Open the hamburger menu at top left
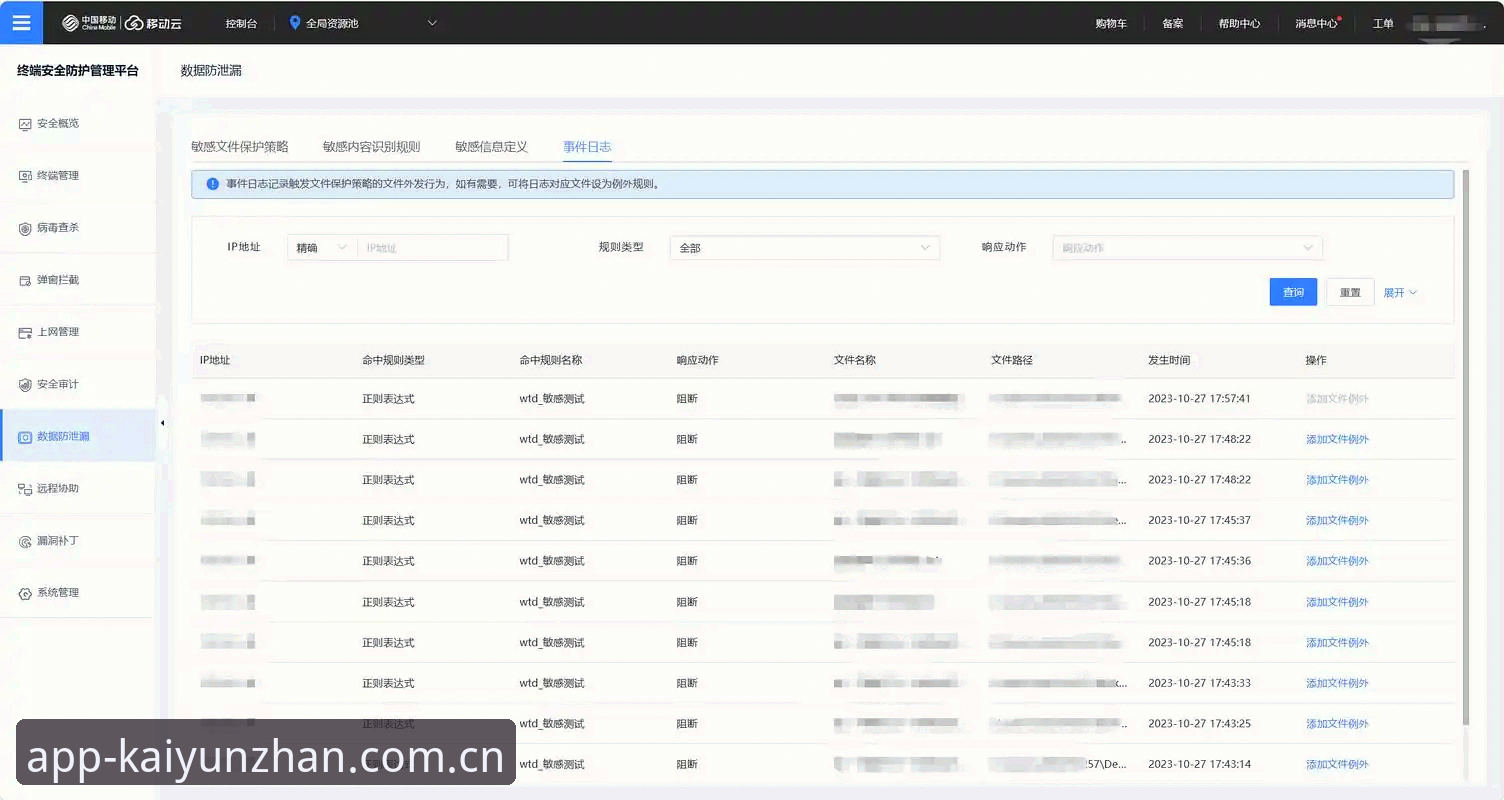Viewport: 1504px width, 800px height. click(21, 22)
